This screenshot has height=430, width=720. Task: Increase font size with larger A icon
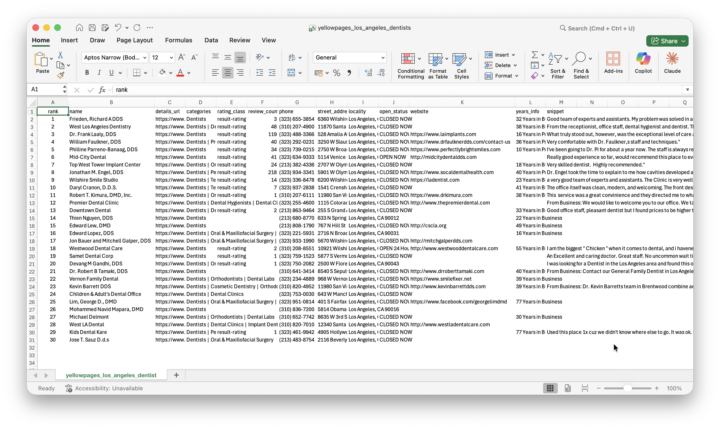click(x=182, y=57)
